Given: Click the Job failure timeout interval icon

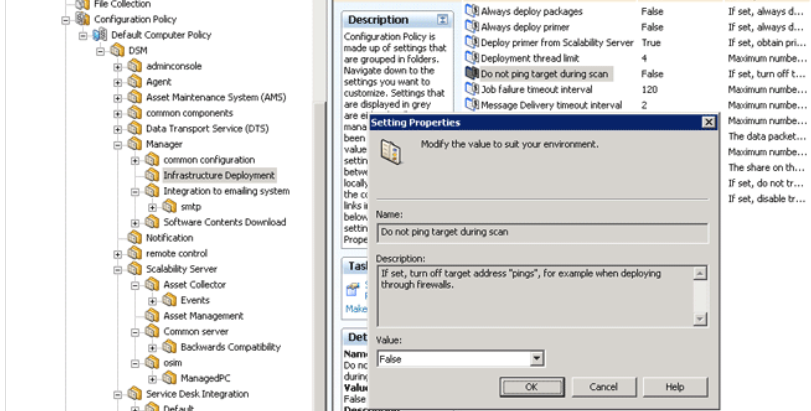Looking at the screenshot, I should [x=472, y=89].
